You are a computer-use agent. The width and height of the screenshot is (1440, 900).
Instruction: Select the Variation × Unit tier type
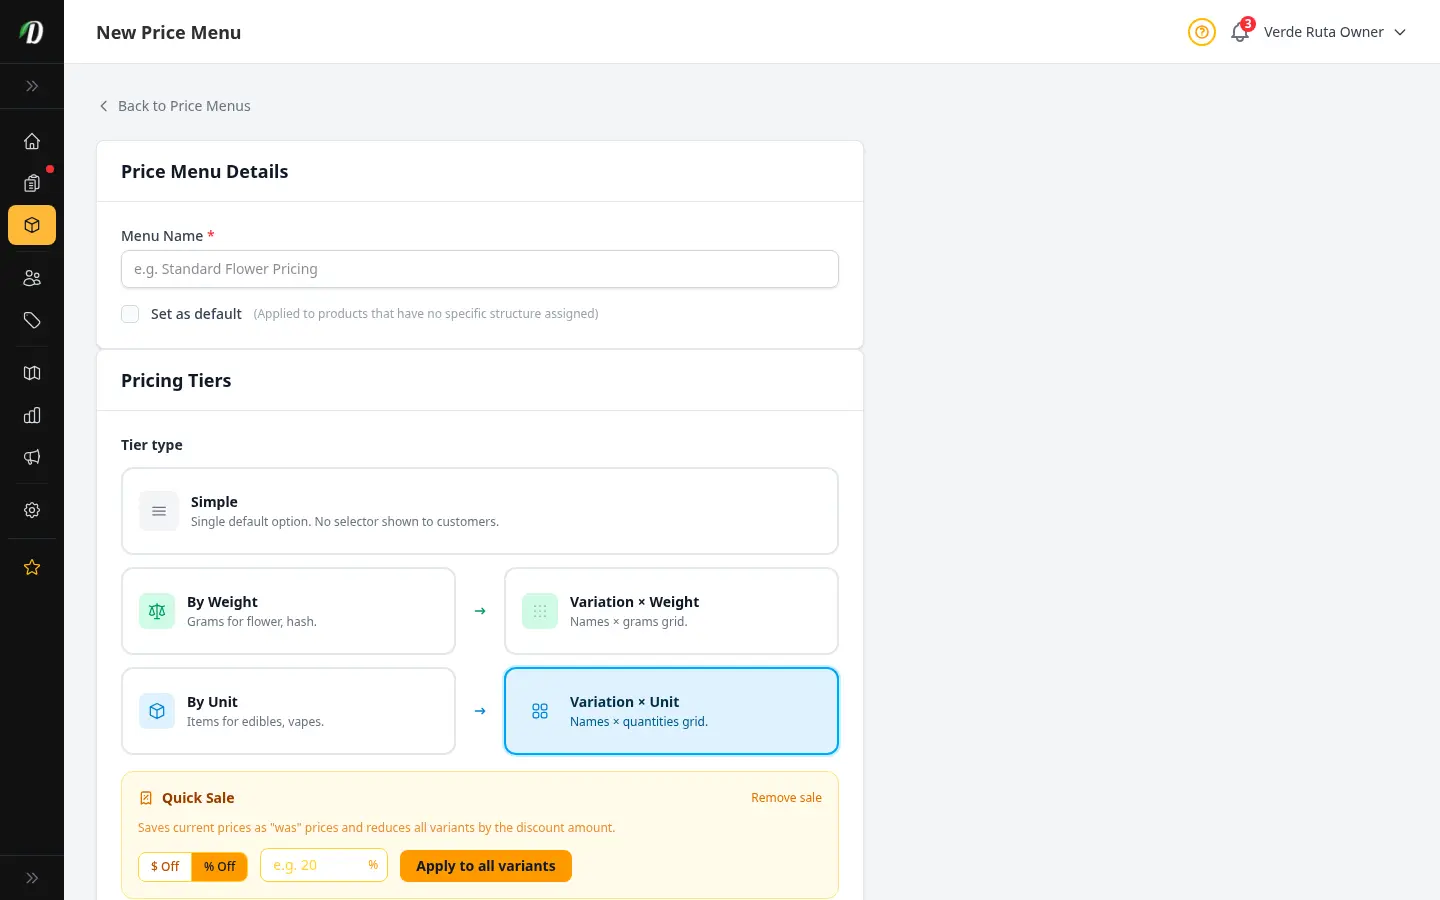[671, 711]
